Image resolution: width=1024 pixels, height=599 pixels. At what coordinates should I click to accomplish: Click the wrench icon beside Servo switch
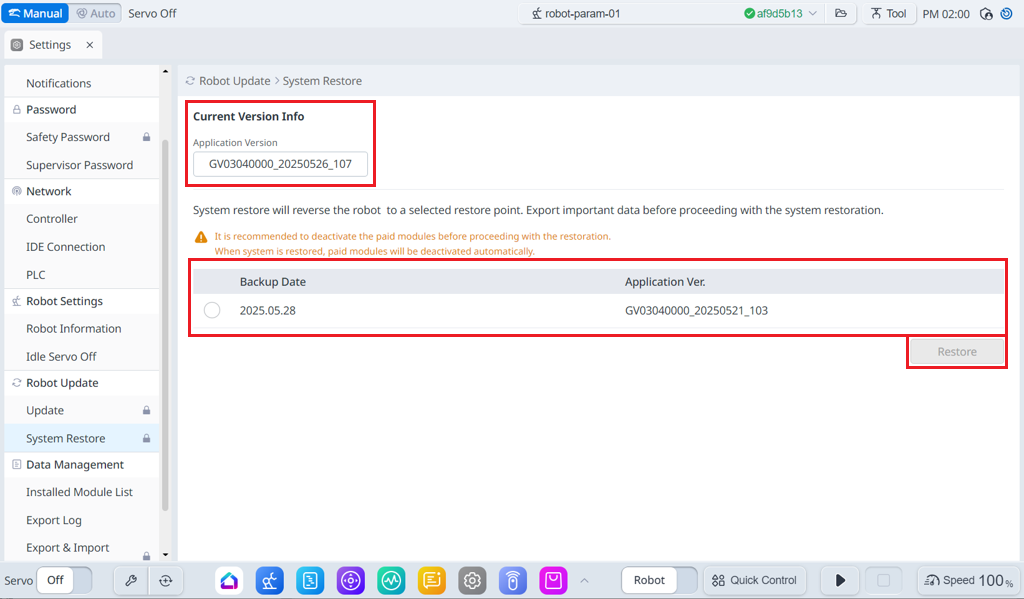tap(131, 580)
